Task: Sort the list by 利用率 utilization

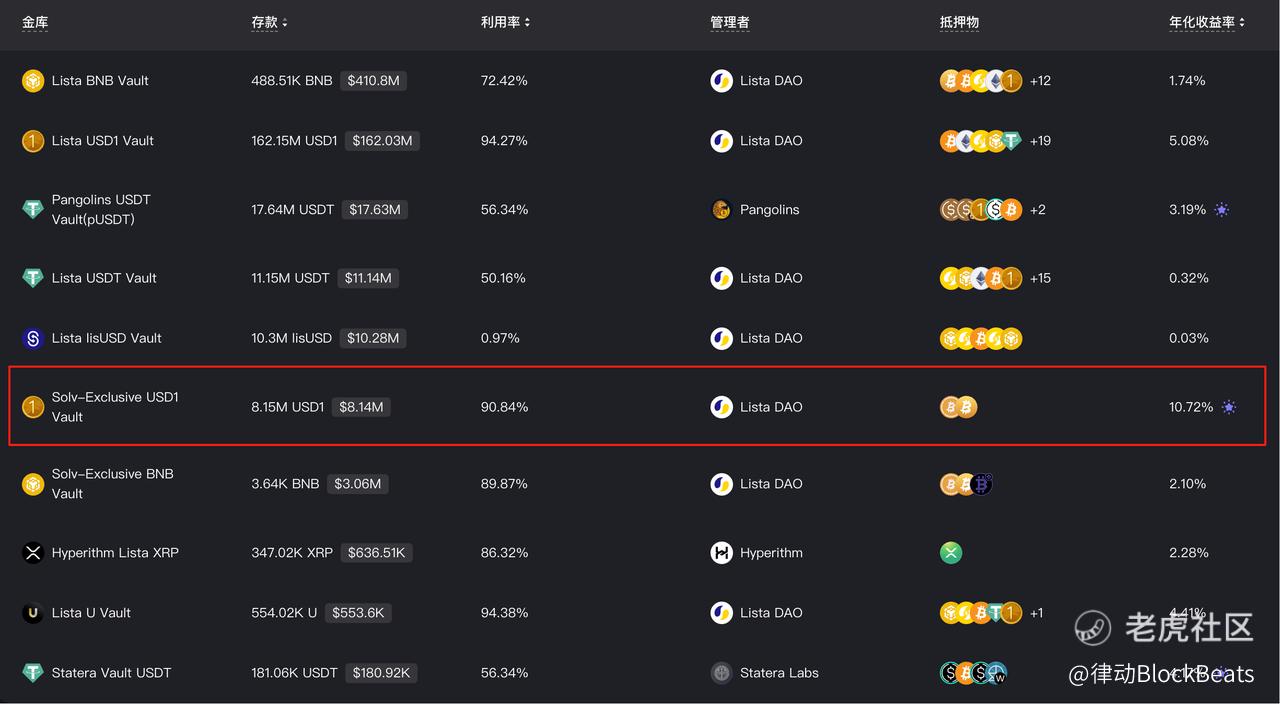Action: click(x=505, y=22)
